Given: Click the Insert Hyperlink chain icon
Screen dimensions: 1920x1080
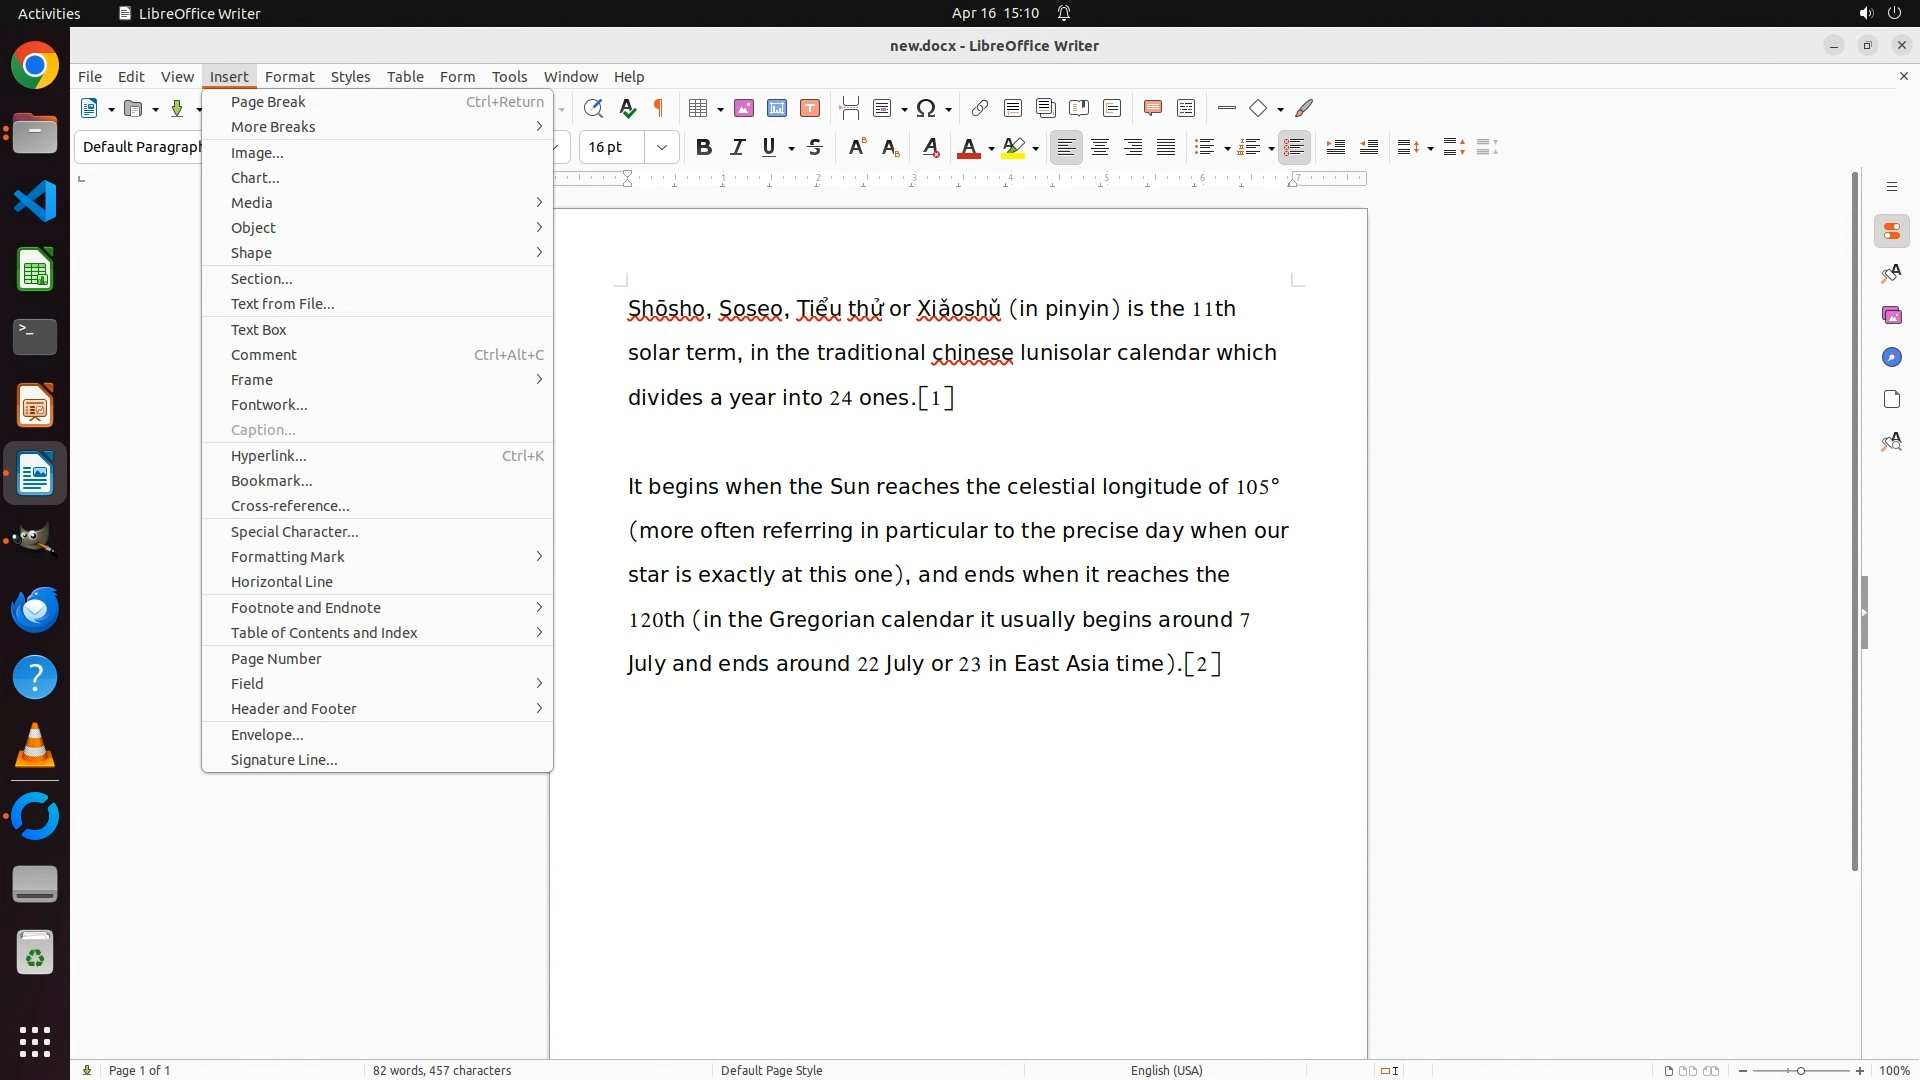Looking at the screenshot, I should (980, 108).
